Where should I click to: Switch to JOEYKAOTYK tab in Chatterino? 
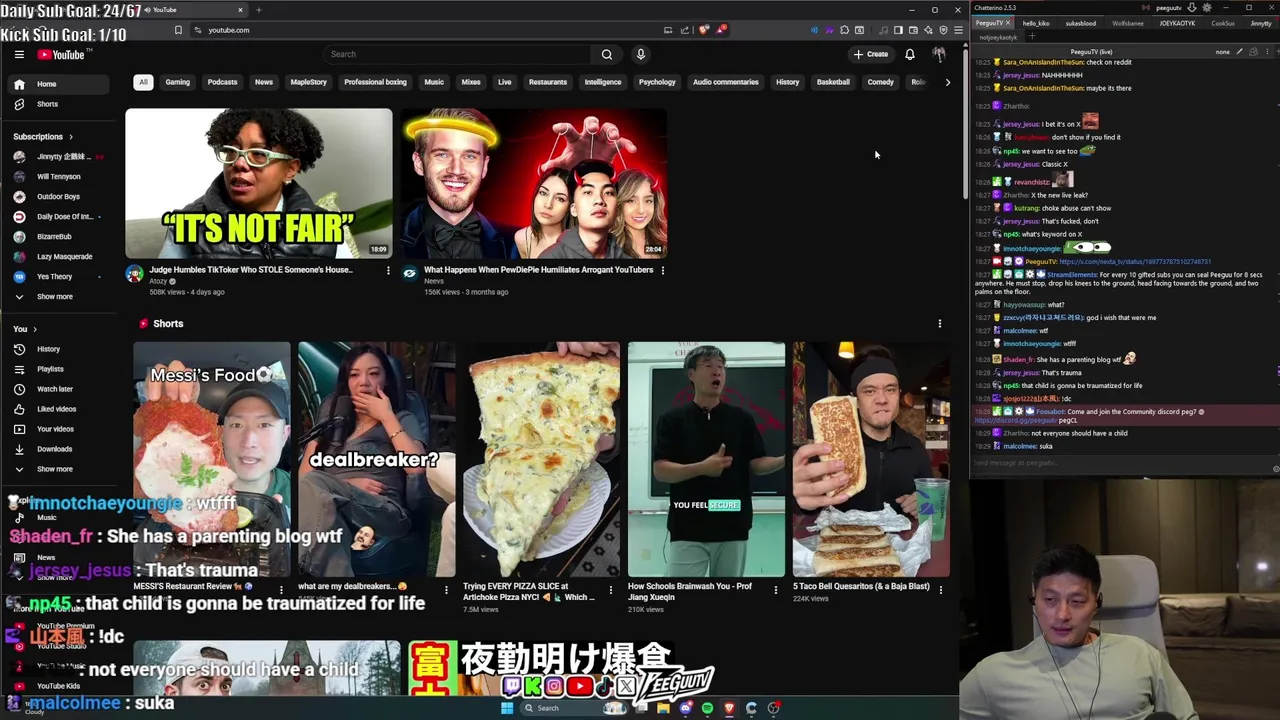tap(1177, 23)
